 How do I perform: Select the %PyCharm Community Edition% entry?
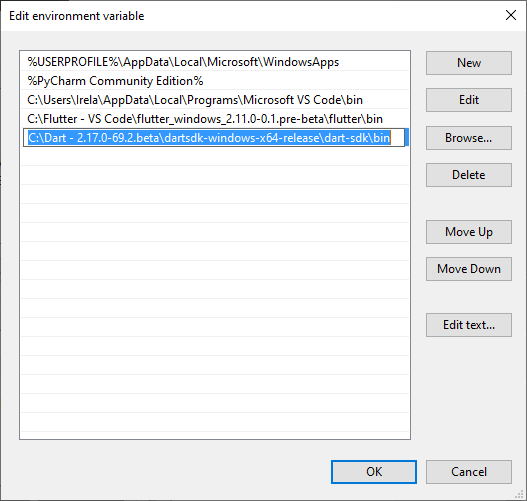[215, 81]
